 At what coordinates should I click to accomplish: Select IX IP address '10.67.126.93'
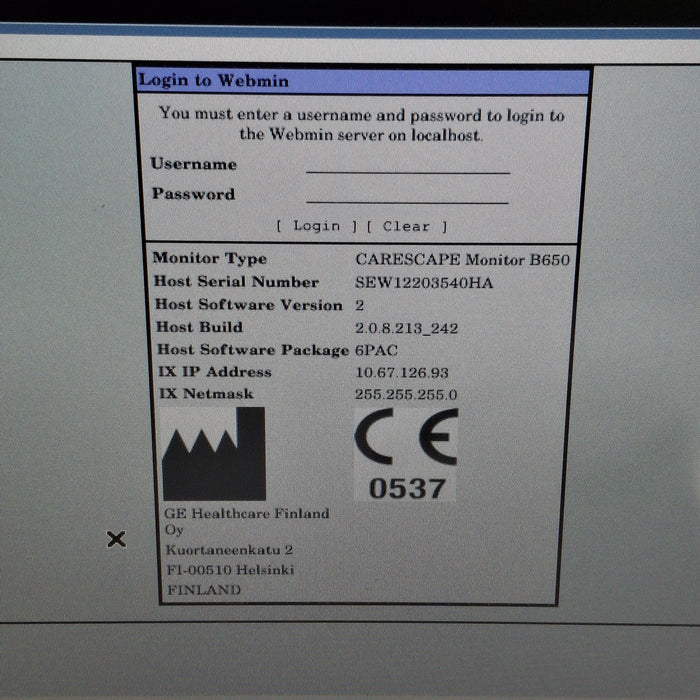[x=402, y=373]
